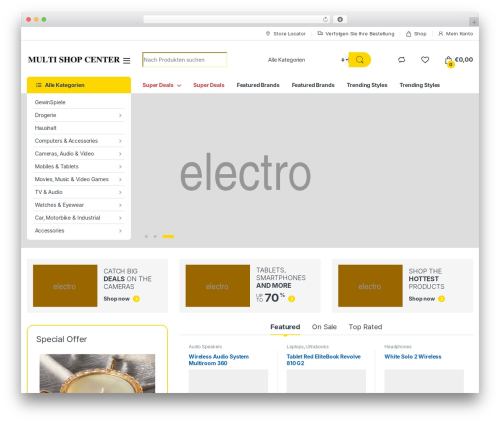This screenshot has width=500, height=423.
Task: Open the wishlist heart icon
Action: 425,60
